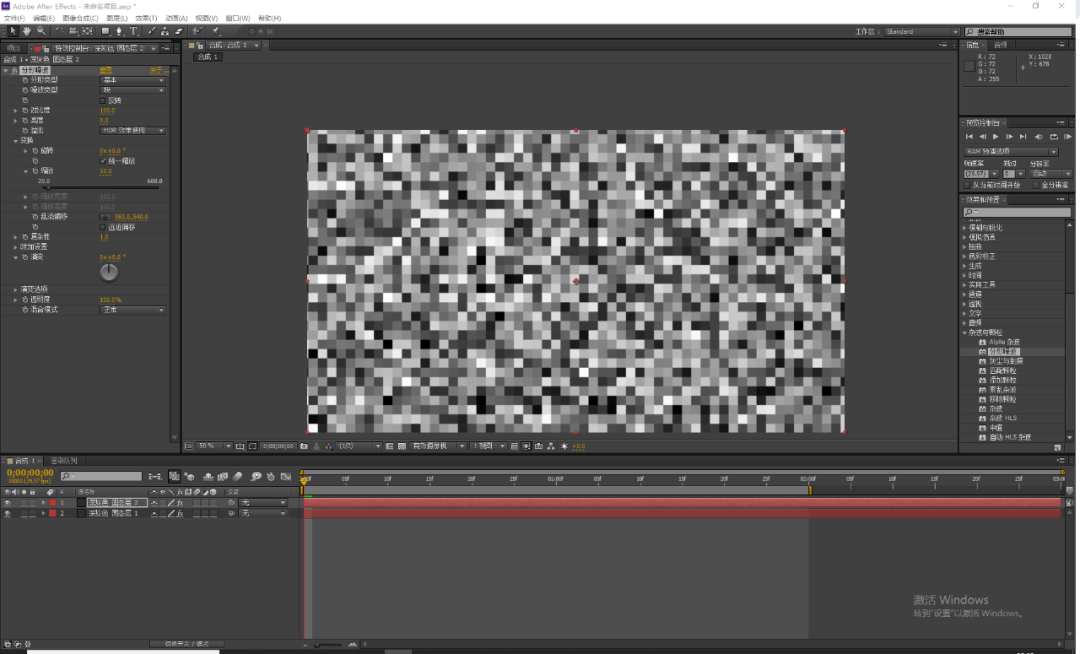
Task: Take snapshot with camera icon below viewer
Action: [304, 446]
